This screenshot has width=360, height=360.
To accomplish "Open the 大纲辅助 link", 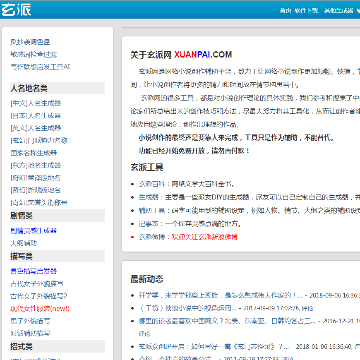I will click(23, 243).
